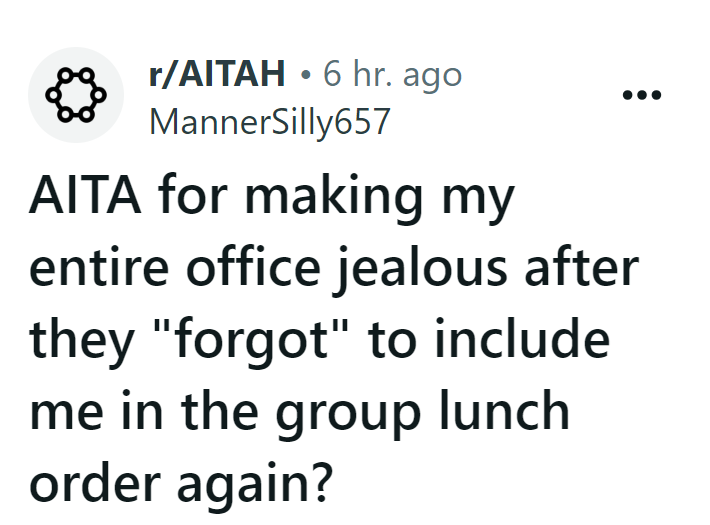Image resolution: width=710 pixels, height=525 pixels.
Task: View MannerSilly657's user profile
Action: click(267, 121)
